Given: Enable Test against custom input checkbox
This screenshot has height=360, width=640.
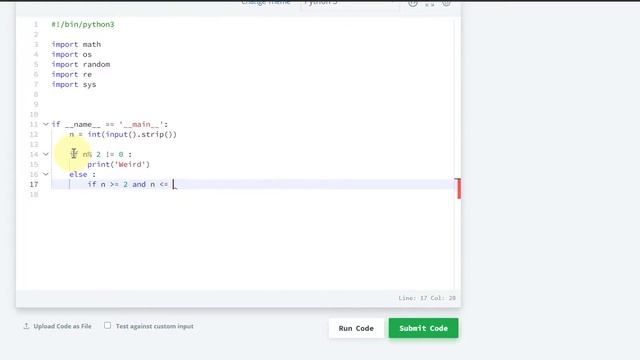Looking at the screenshot, I should (107, 325).
